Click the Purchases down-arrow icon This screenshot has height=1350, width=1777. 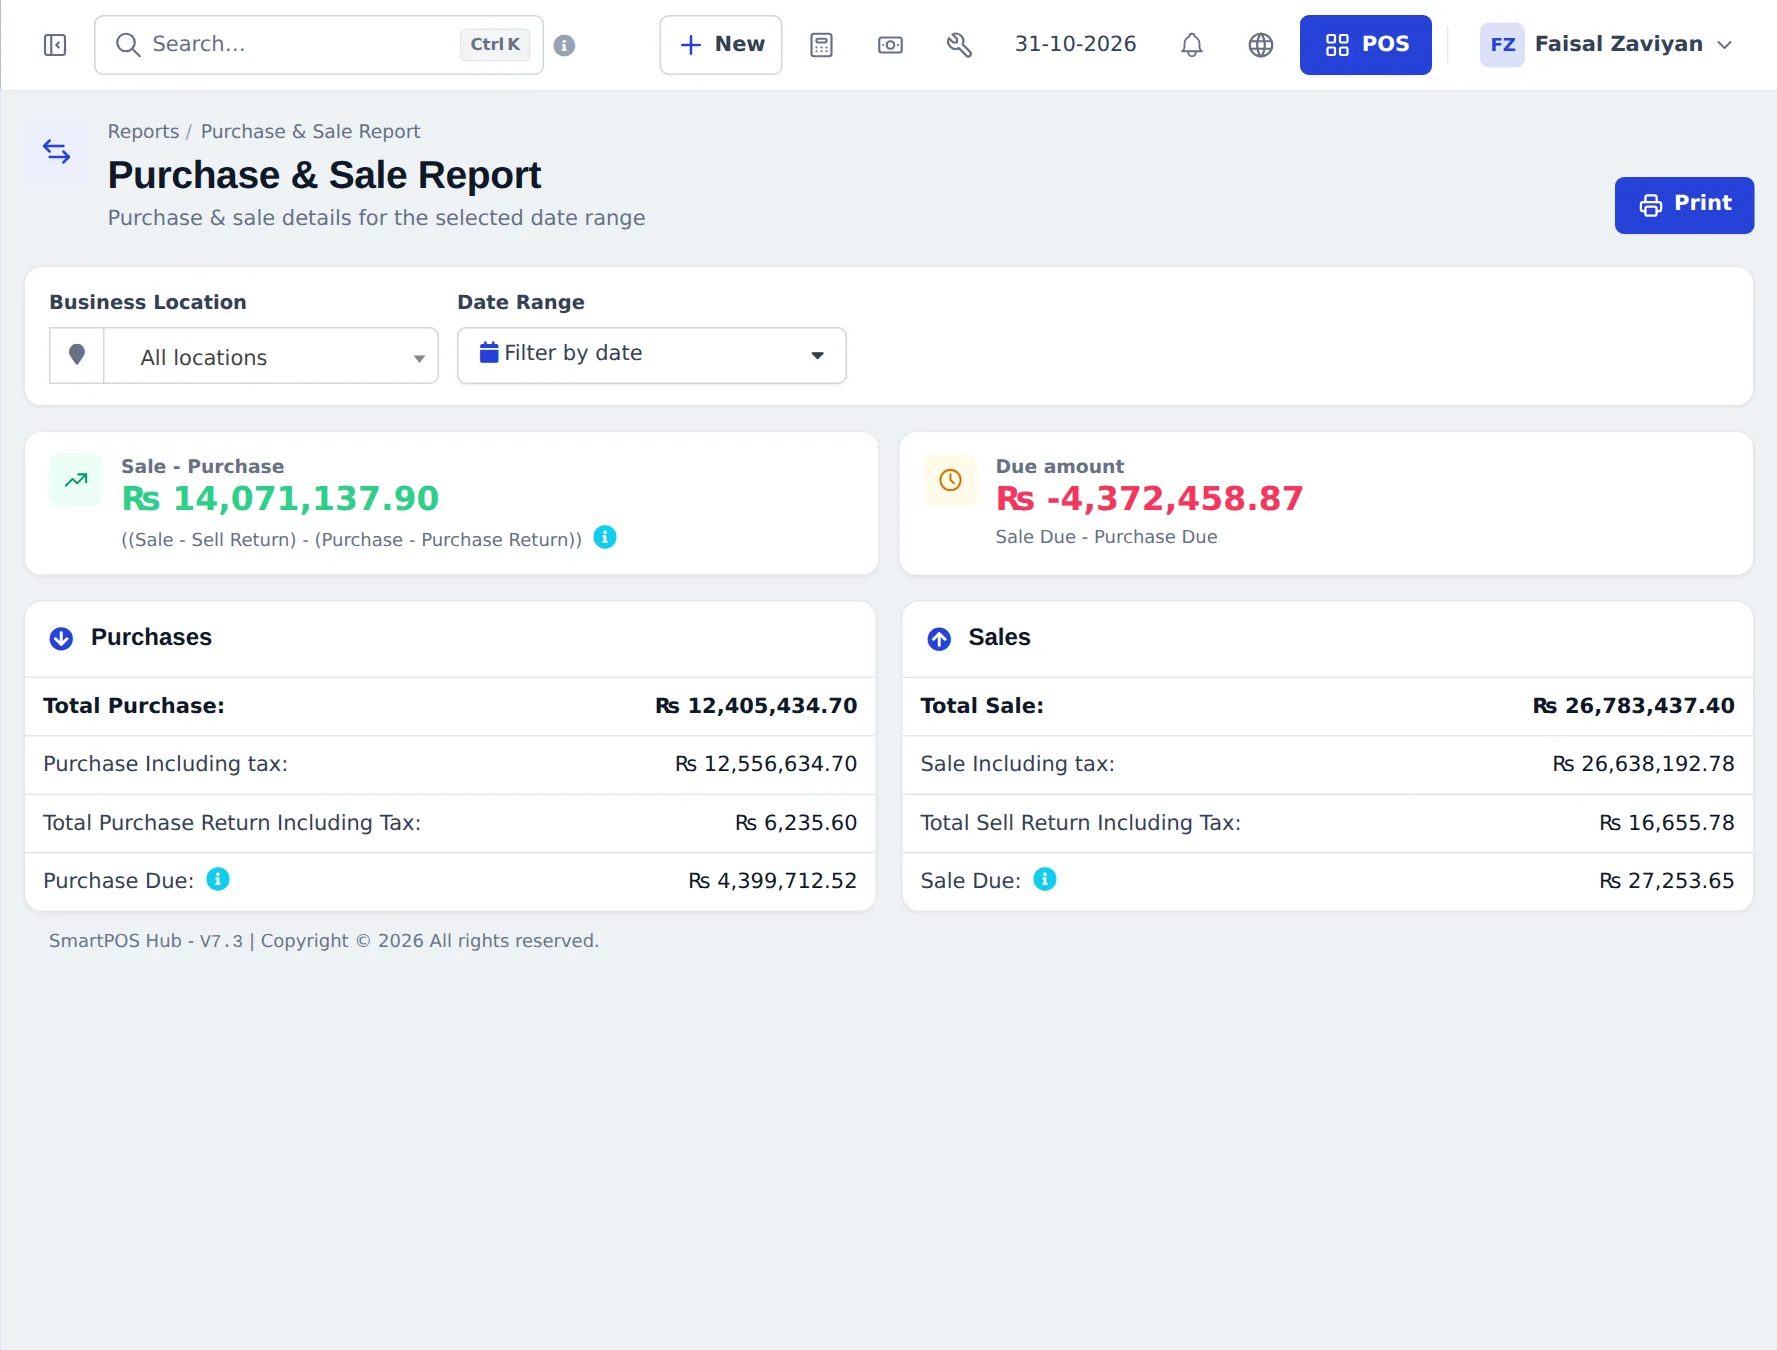click(61, 638)
